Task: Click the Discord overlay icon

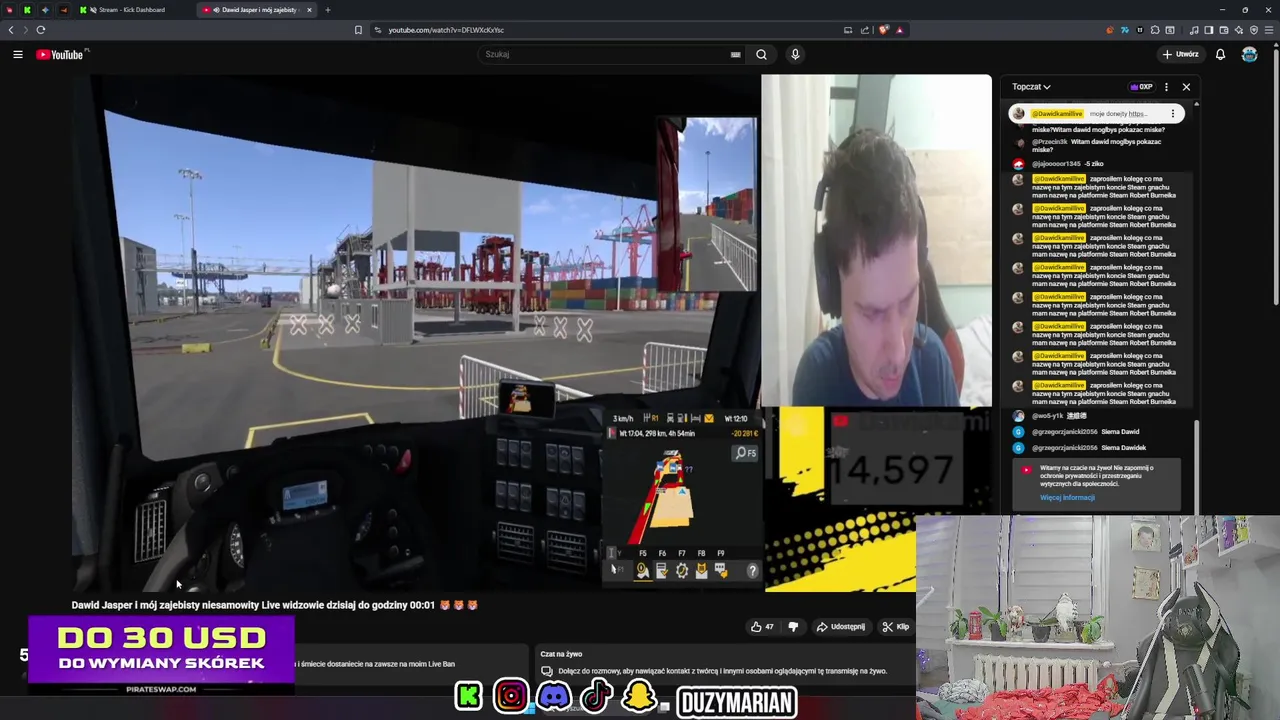Action: coord(554,696)
